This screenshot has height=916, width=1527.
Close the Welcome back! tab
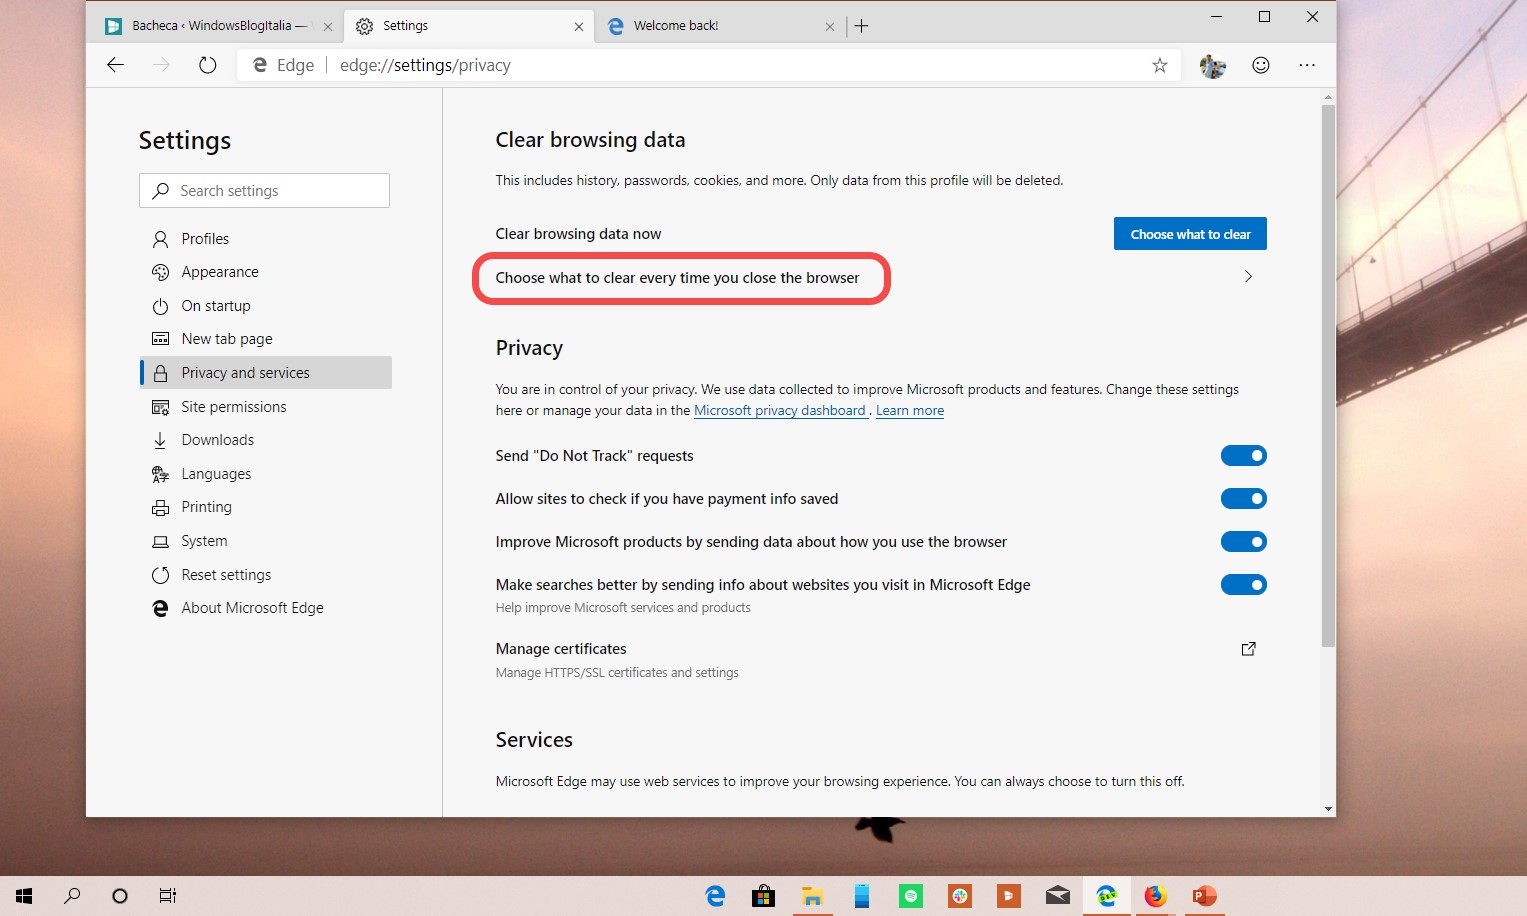829,27
